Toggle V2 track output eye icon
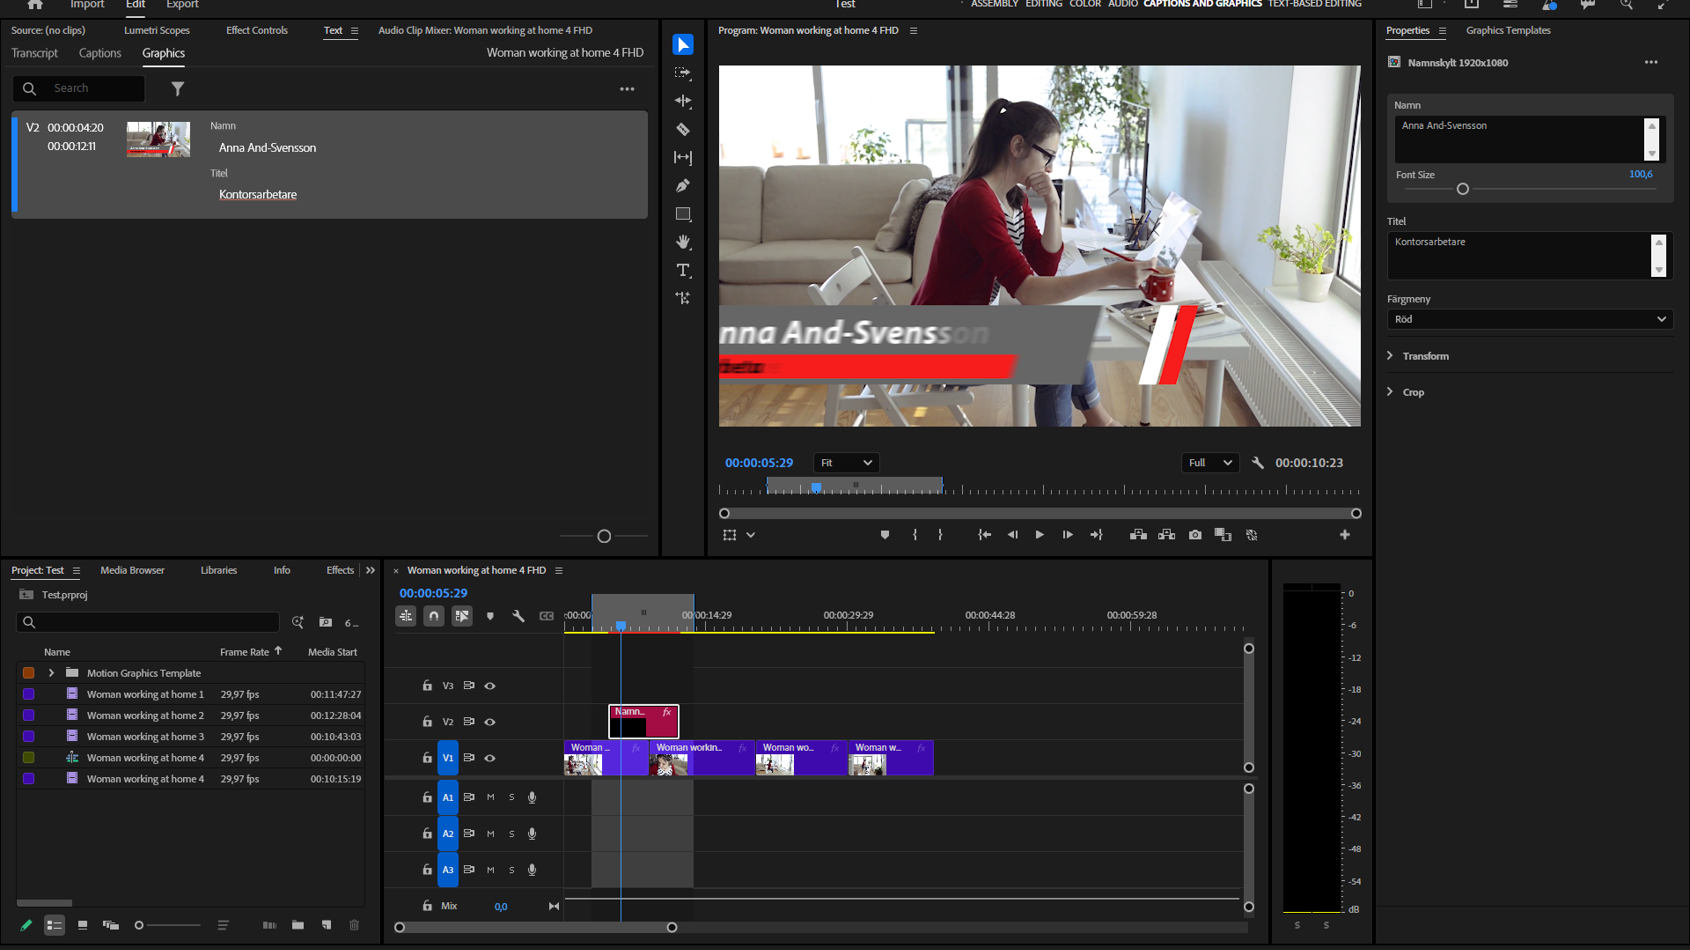The image size is (1690, 950). click(490, 722)
